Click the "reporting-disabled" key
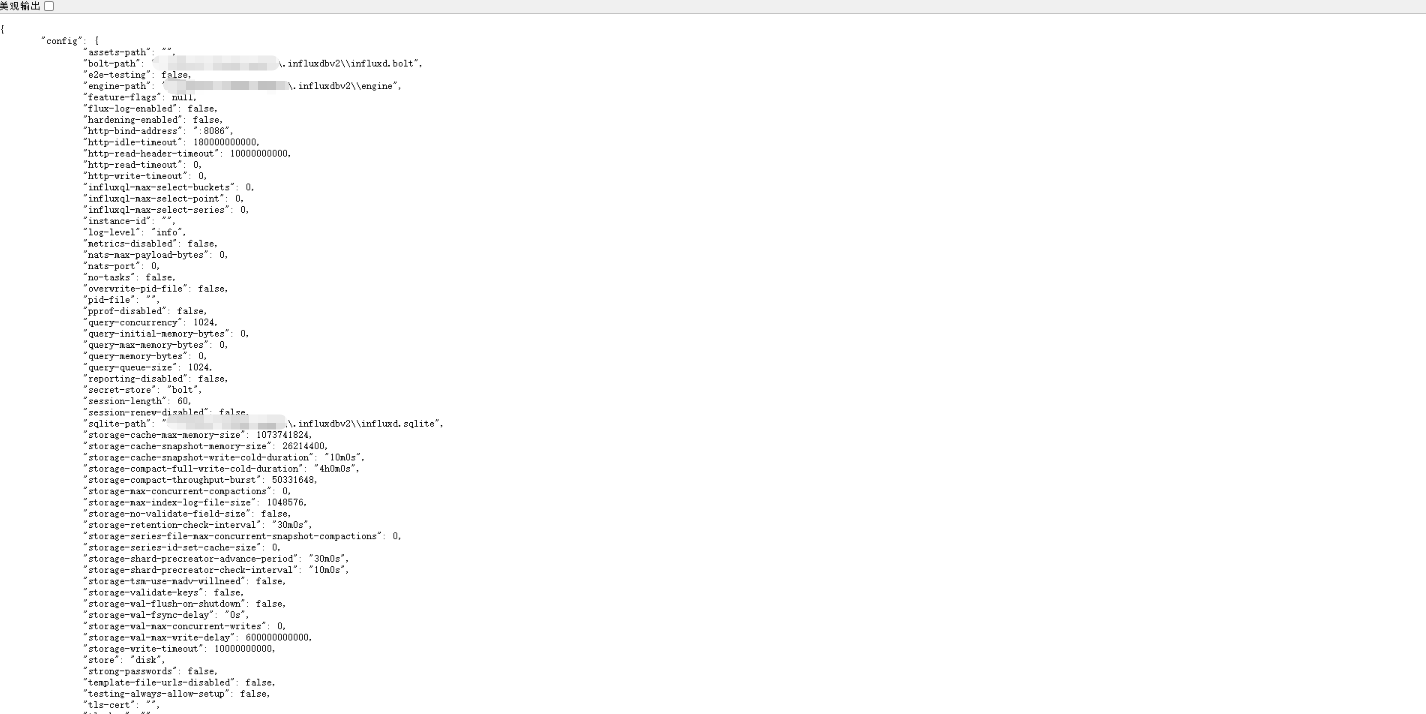 136,378
